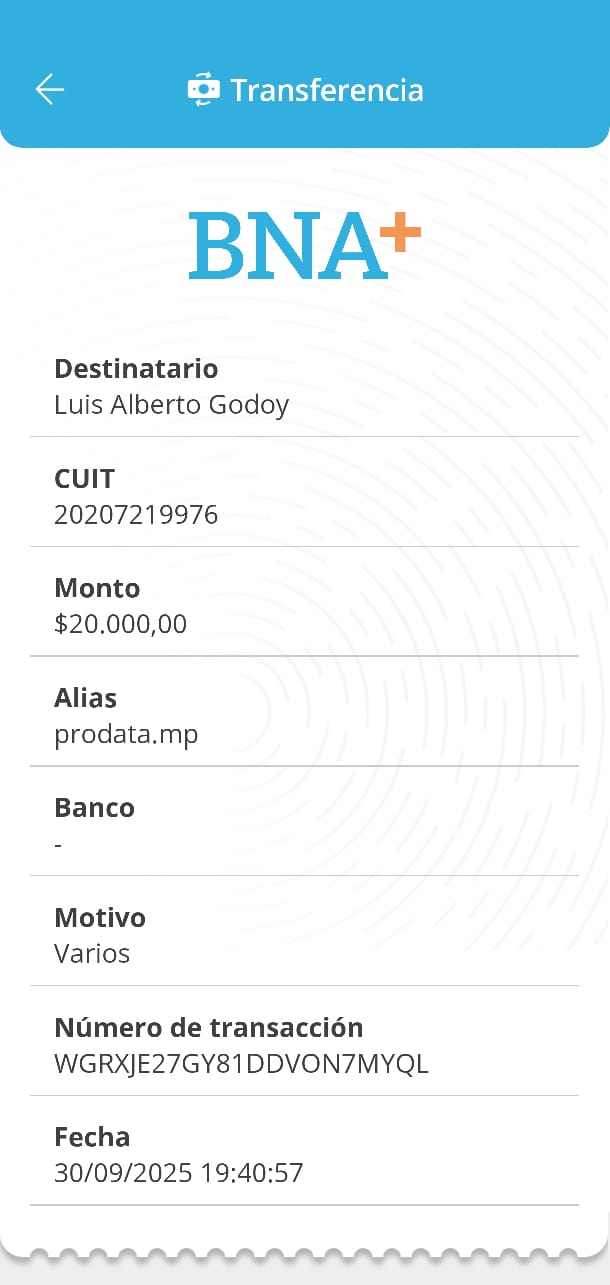Select the $20.000,00 amount
The height and width of the screenshot is (1285, 610).
(121, 624)
